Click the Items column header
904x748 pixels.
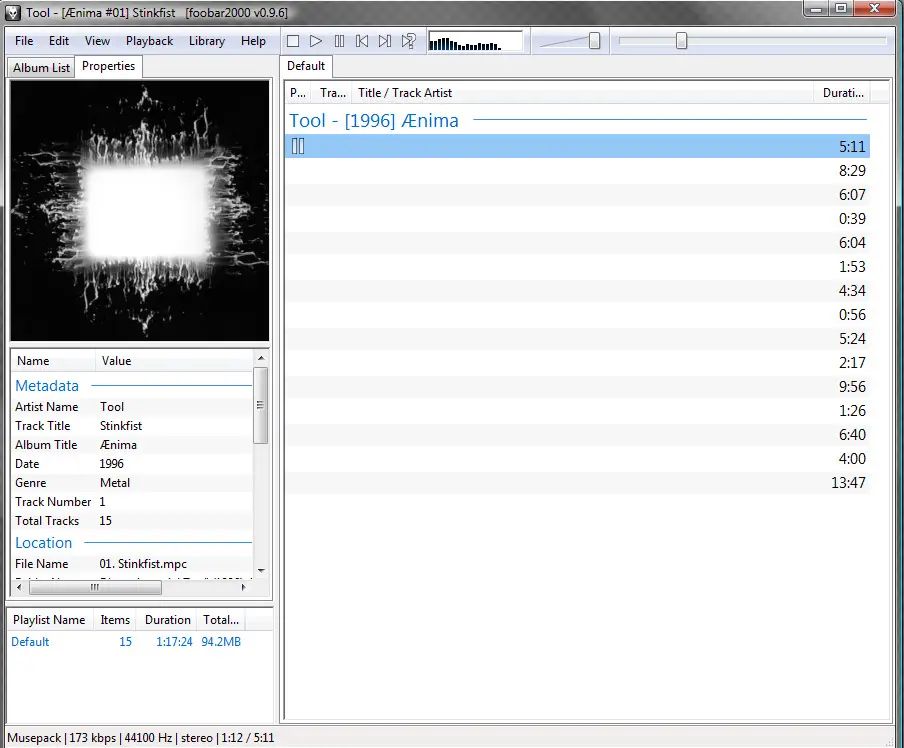click(115, 620)
